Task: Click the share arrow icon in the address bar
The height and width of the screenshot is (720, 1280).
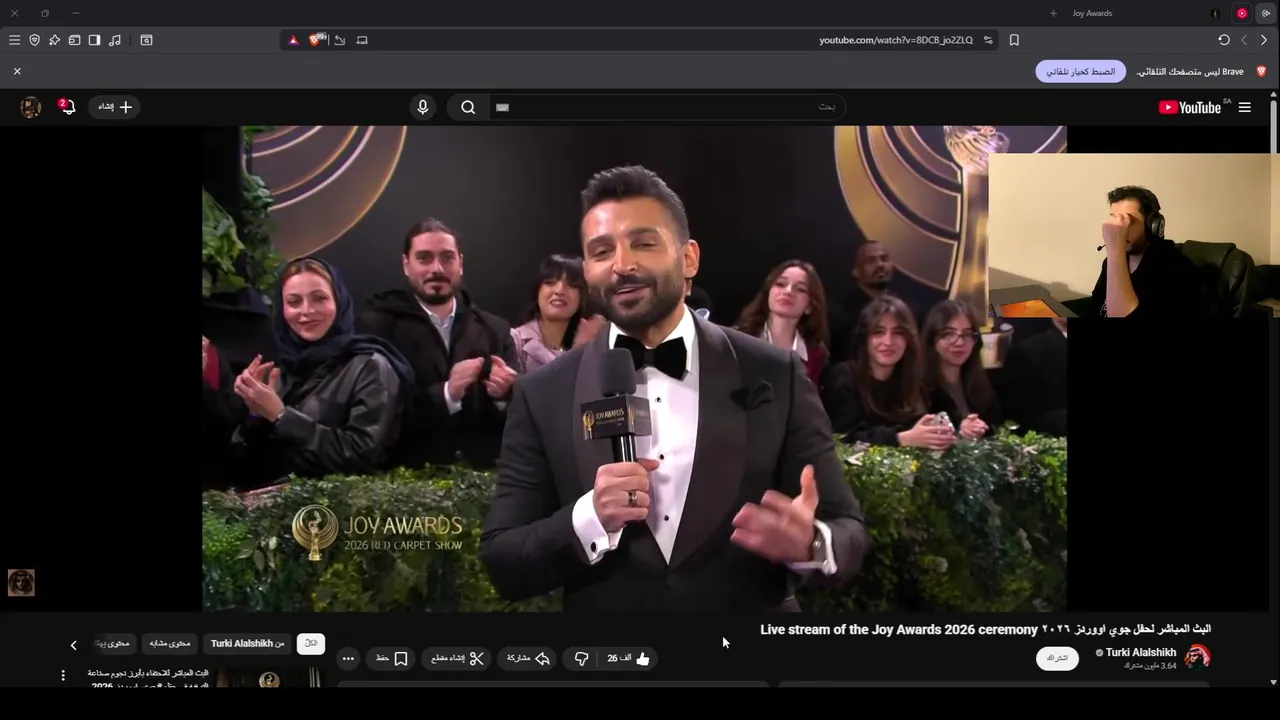Action: click(340, 40)
